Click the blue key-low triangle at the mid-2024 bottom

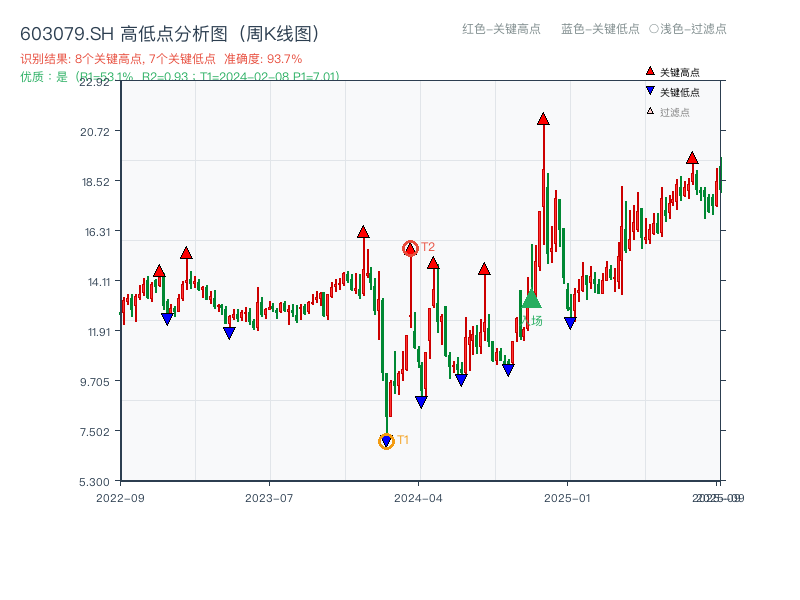click(460, 379)
